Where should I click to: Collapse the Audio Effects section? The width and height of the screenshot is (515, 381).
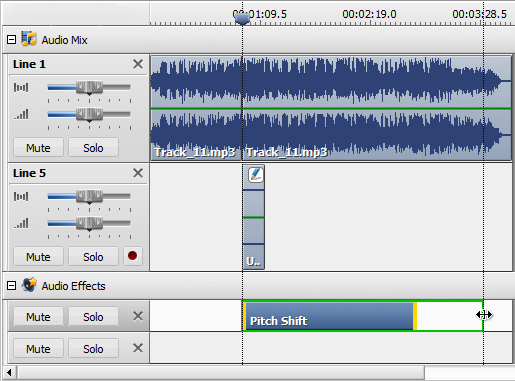11,286
